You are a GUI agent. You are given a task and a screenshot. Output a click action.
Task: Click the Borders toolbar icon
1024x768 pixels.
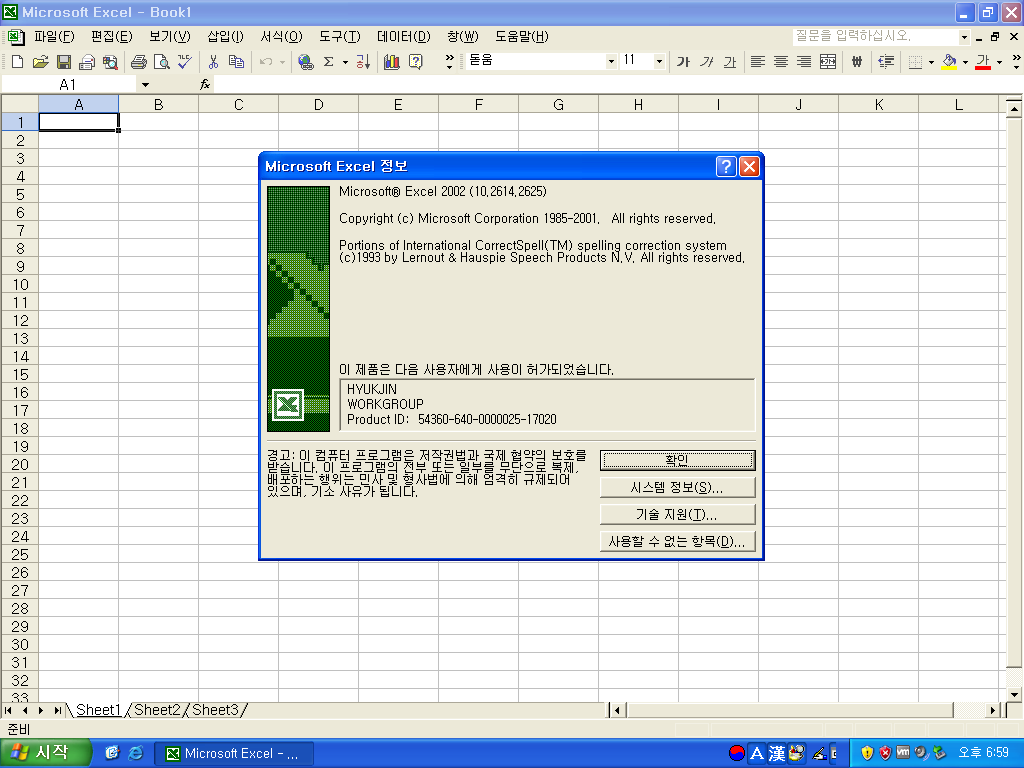pos(916,62)
